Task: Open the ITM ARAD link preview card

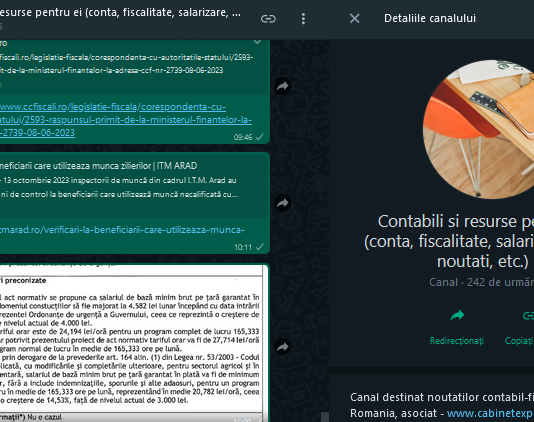Action: pyautogui.click(x=133, y=186)
